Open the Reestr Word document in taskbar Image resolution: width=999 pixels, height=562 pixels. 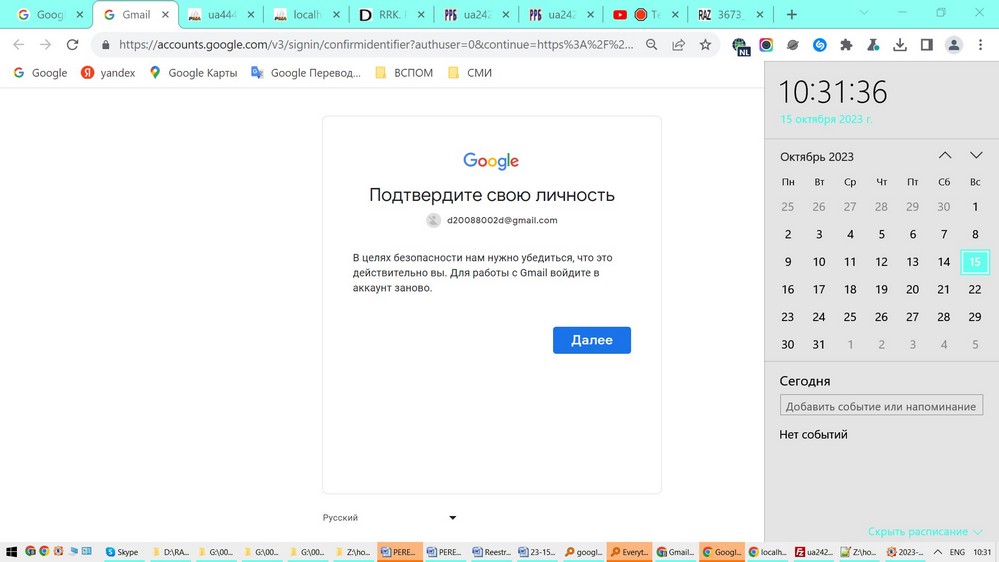click(x=491, y=552)
